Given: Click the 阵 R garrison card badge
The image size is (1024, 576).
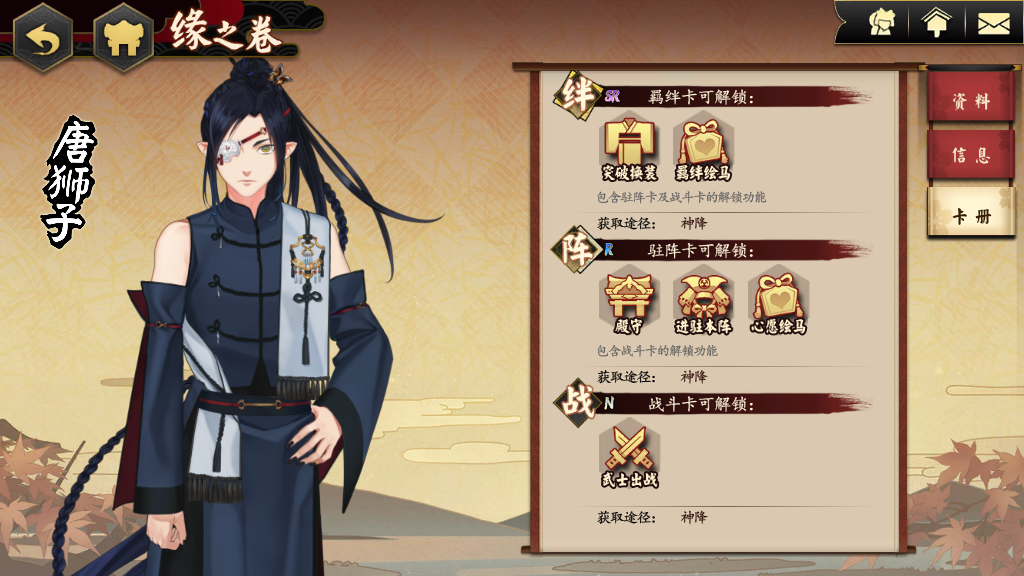Looking at the screenshot, I should click(575, 249).
